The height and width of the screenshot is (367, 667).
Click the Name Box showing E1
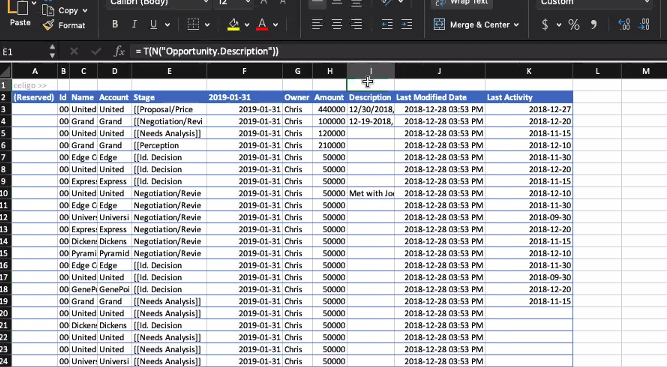coord(23,51)
